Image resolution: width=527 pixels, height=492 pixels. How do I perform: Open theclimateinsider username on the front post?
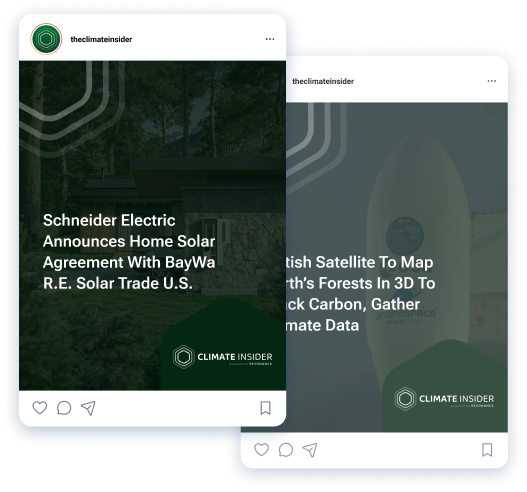[x=101, y=39]
